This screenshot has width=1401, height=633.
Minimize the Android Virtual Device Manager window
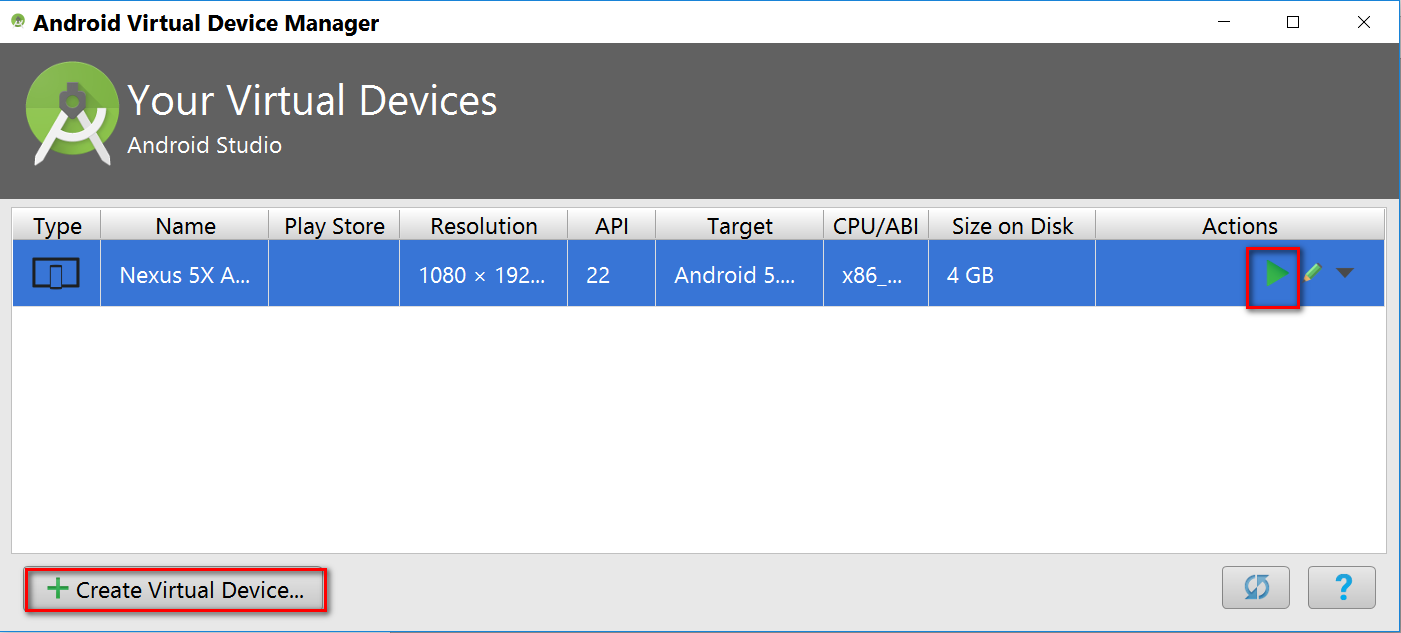click(x=1223, y=22)
